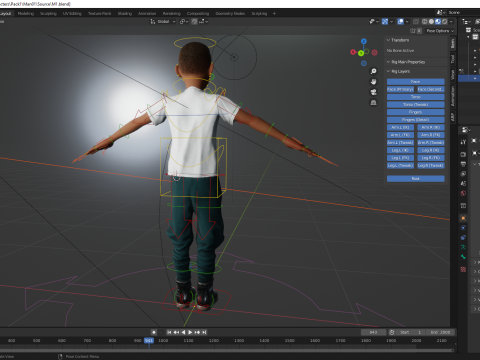This screenshot has width=480, height=360.
Task: Click the End frame field
Action: tap(440, 332)
